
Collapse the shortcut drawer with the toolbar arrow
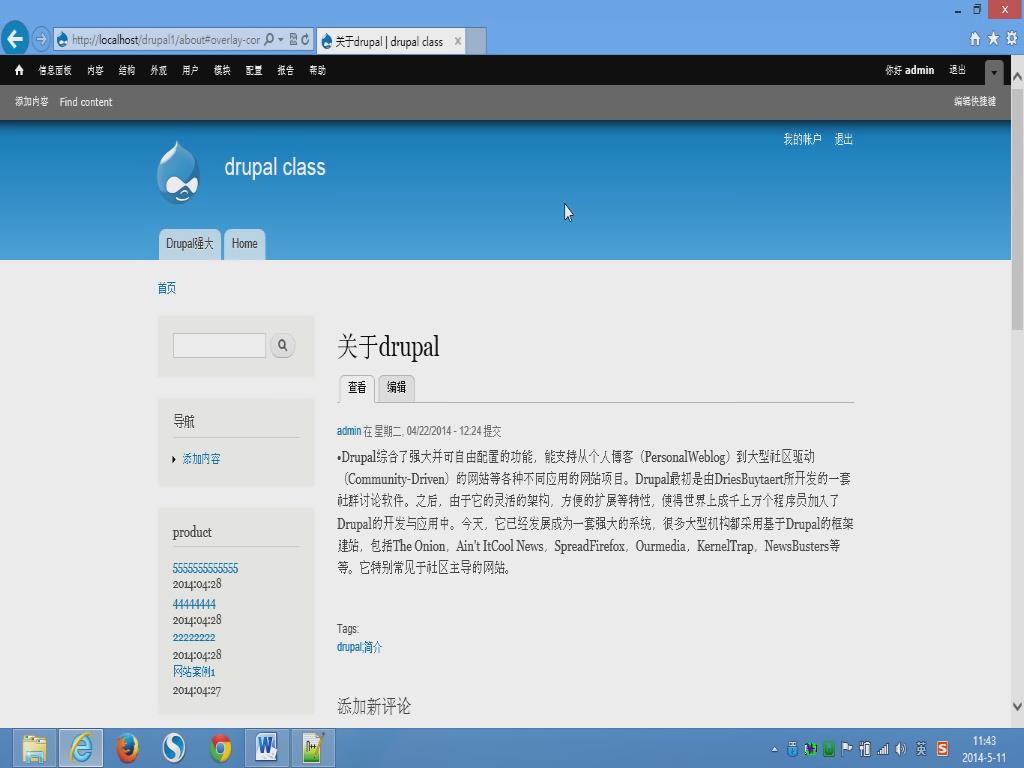[x=994, y=72]
